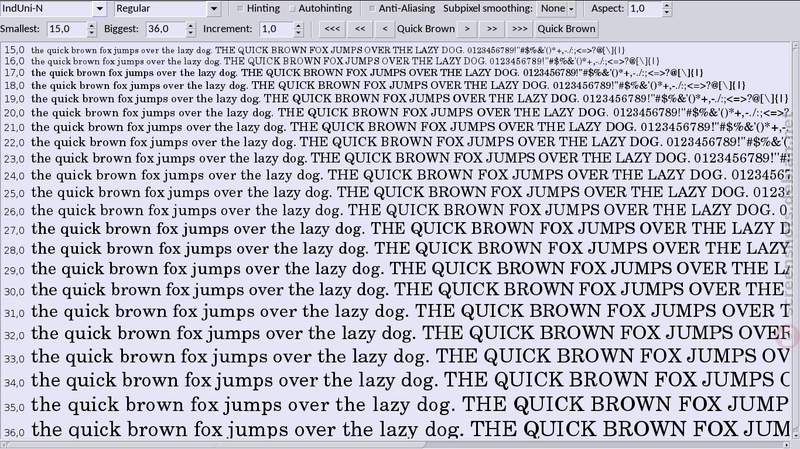Select the 15,0 size sample row
The image size is (800, 449).
pos(396,50)
